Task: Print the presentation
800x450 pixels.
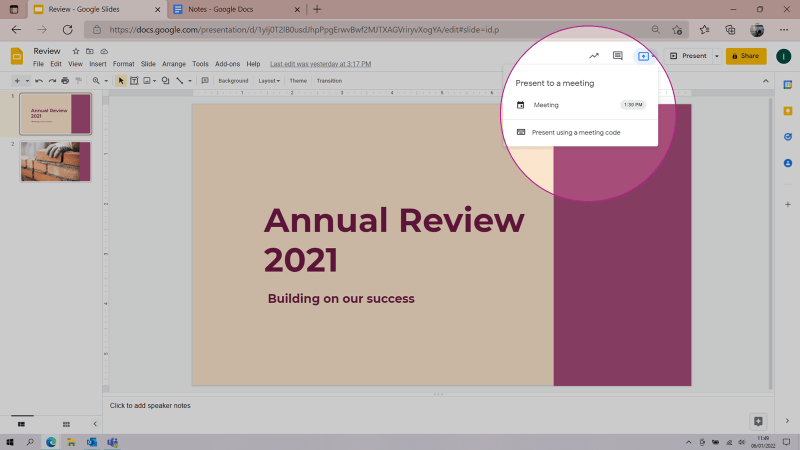Action: 65,81
